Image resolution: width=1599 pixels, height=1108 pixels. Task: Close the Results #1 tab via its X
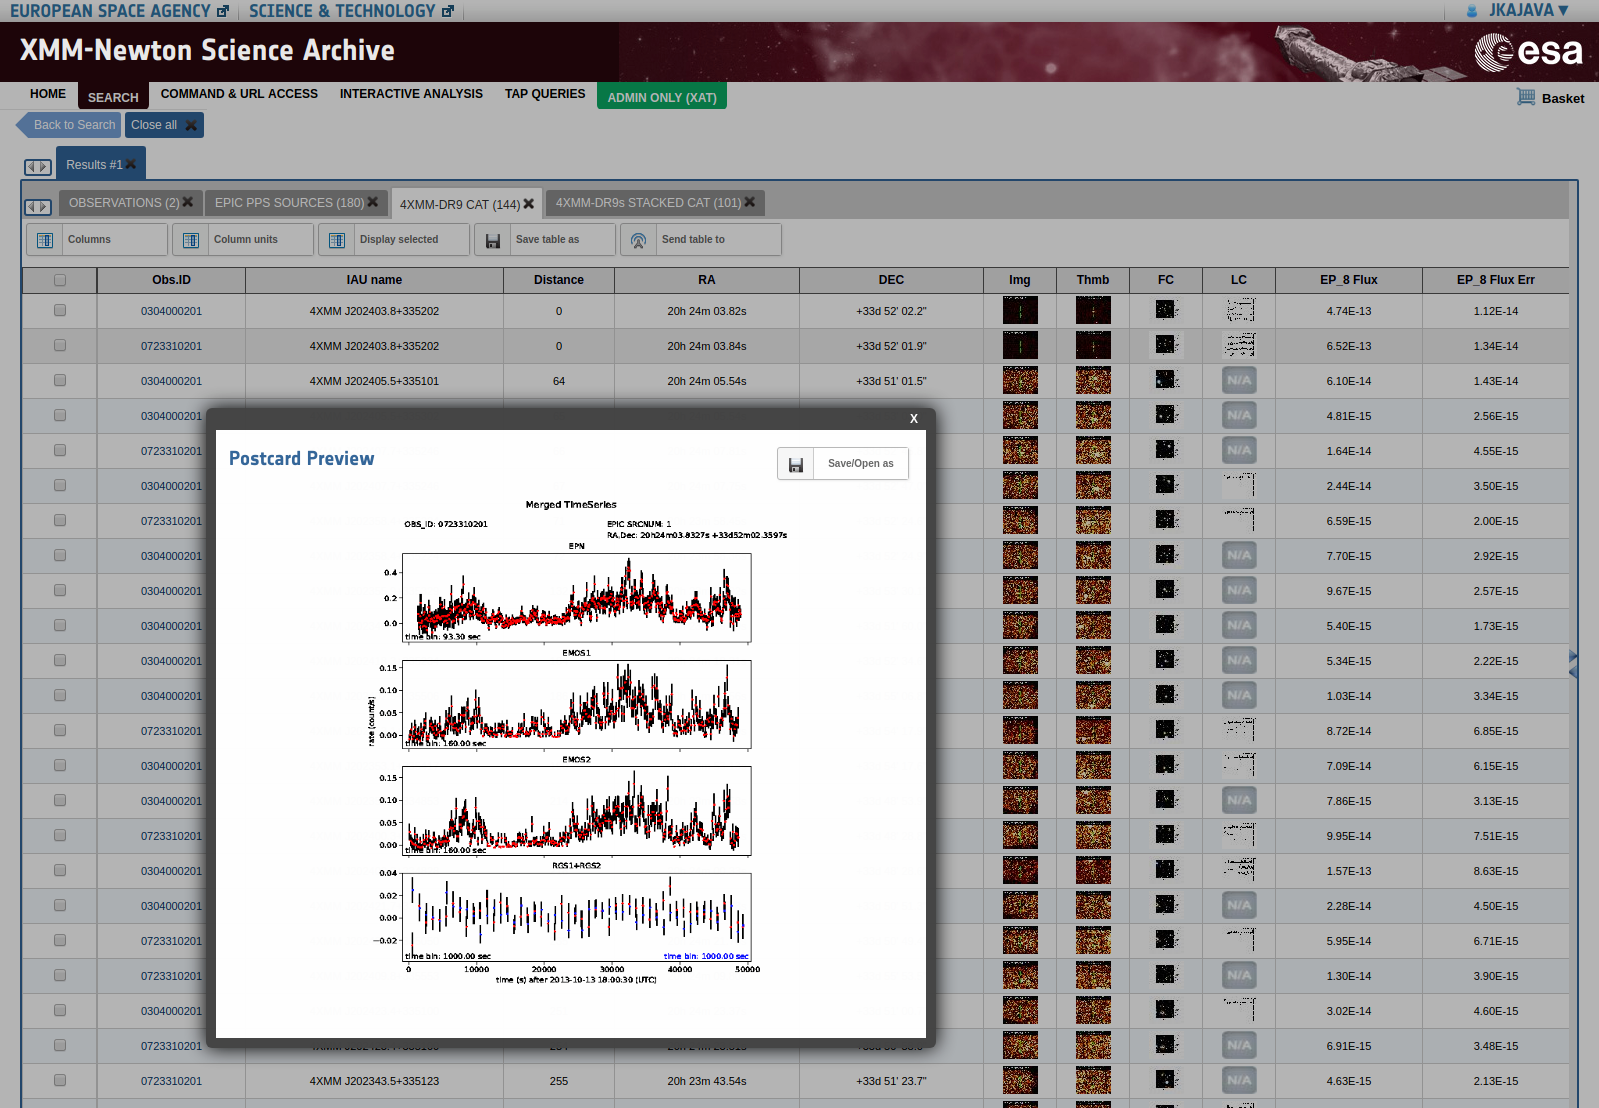click(131, 164)
